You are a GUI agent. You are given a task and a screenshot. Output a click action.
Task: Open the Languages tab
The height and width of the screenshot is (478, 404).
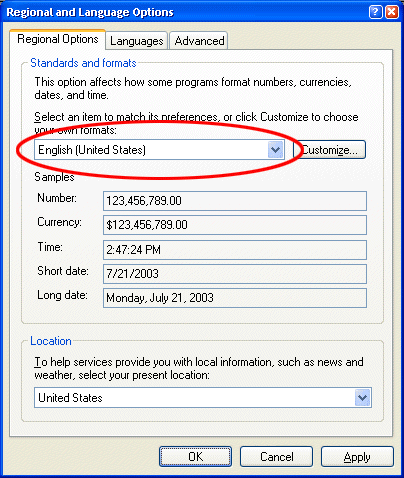(136, 41)
